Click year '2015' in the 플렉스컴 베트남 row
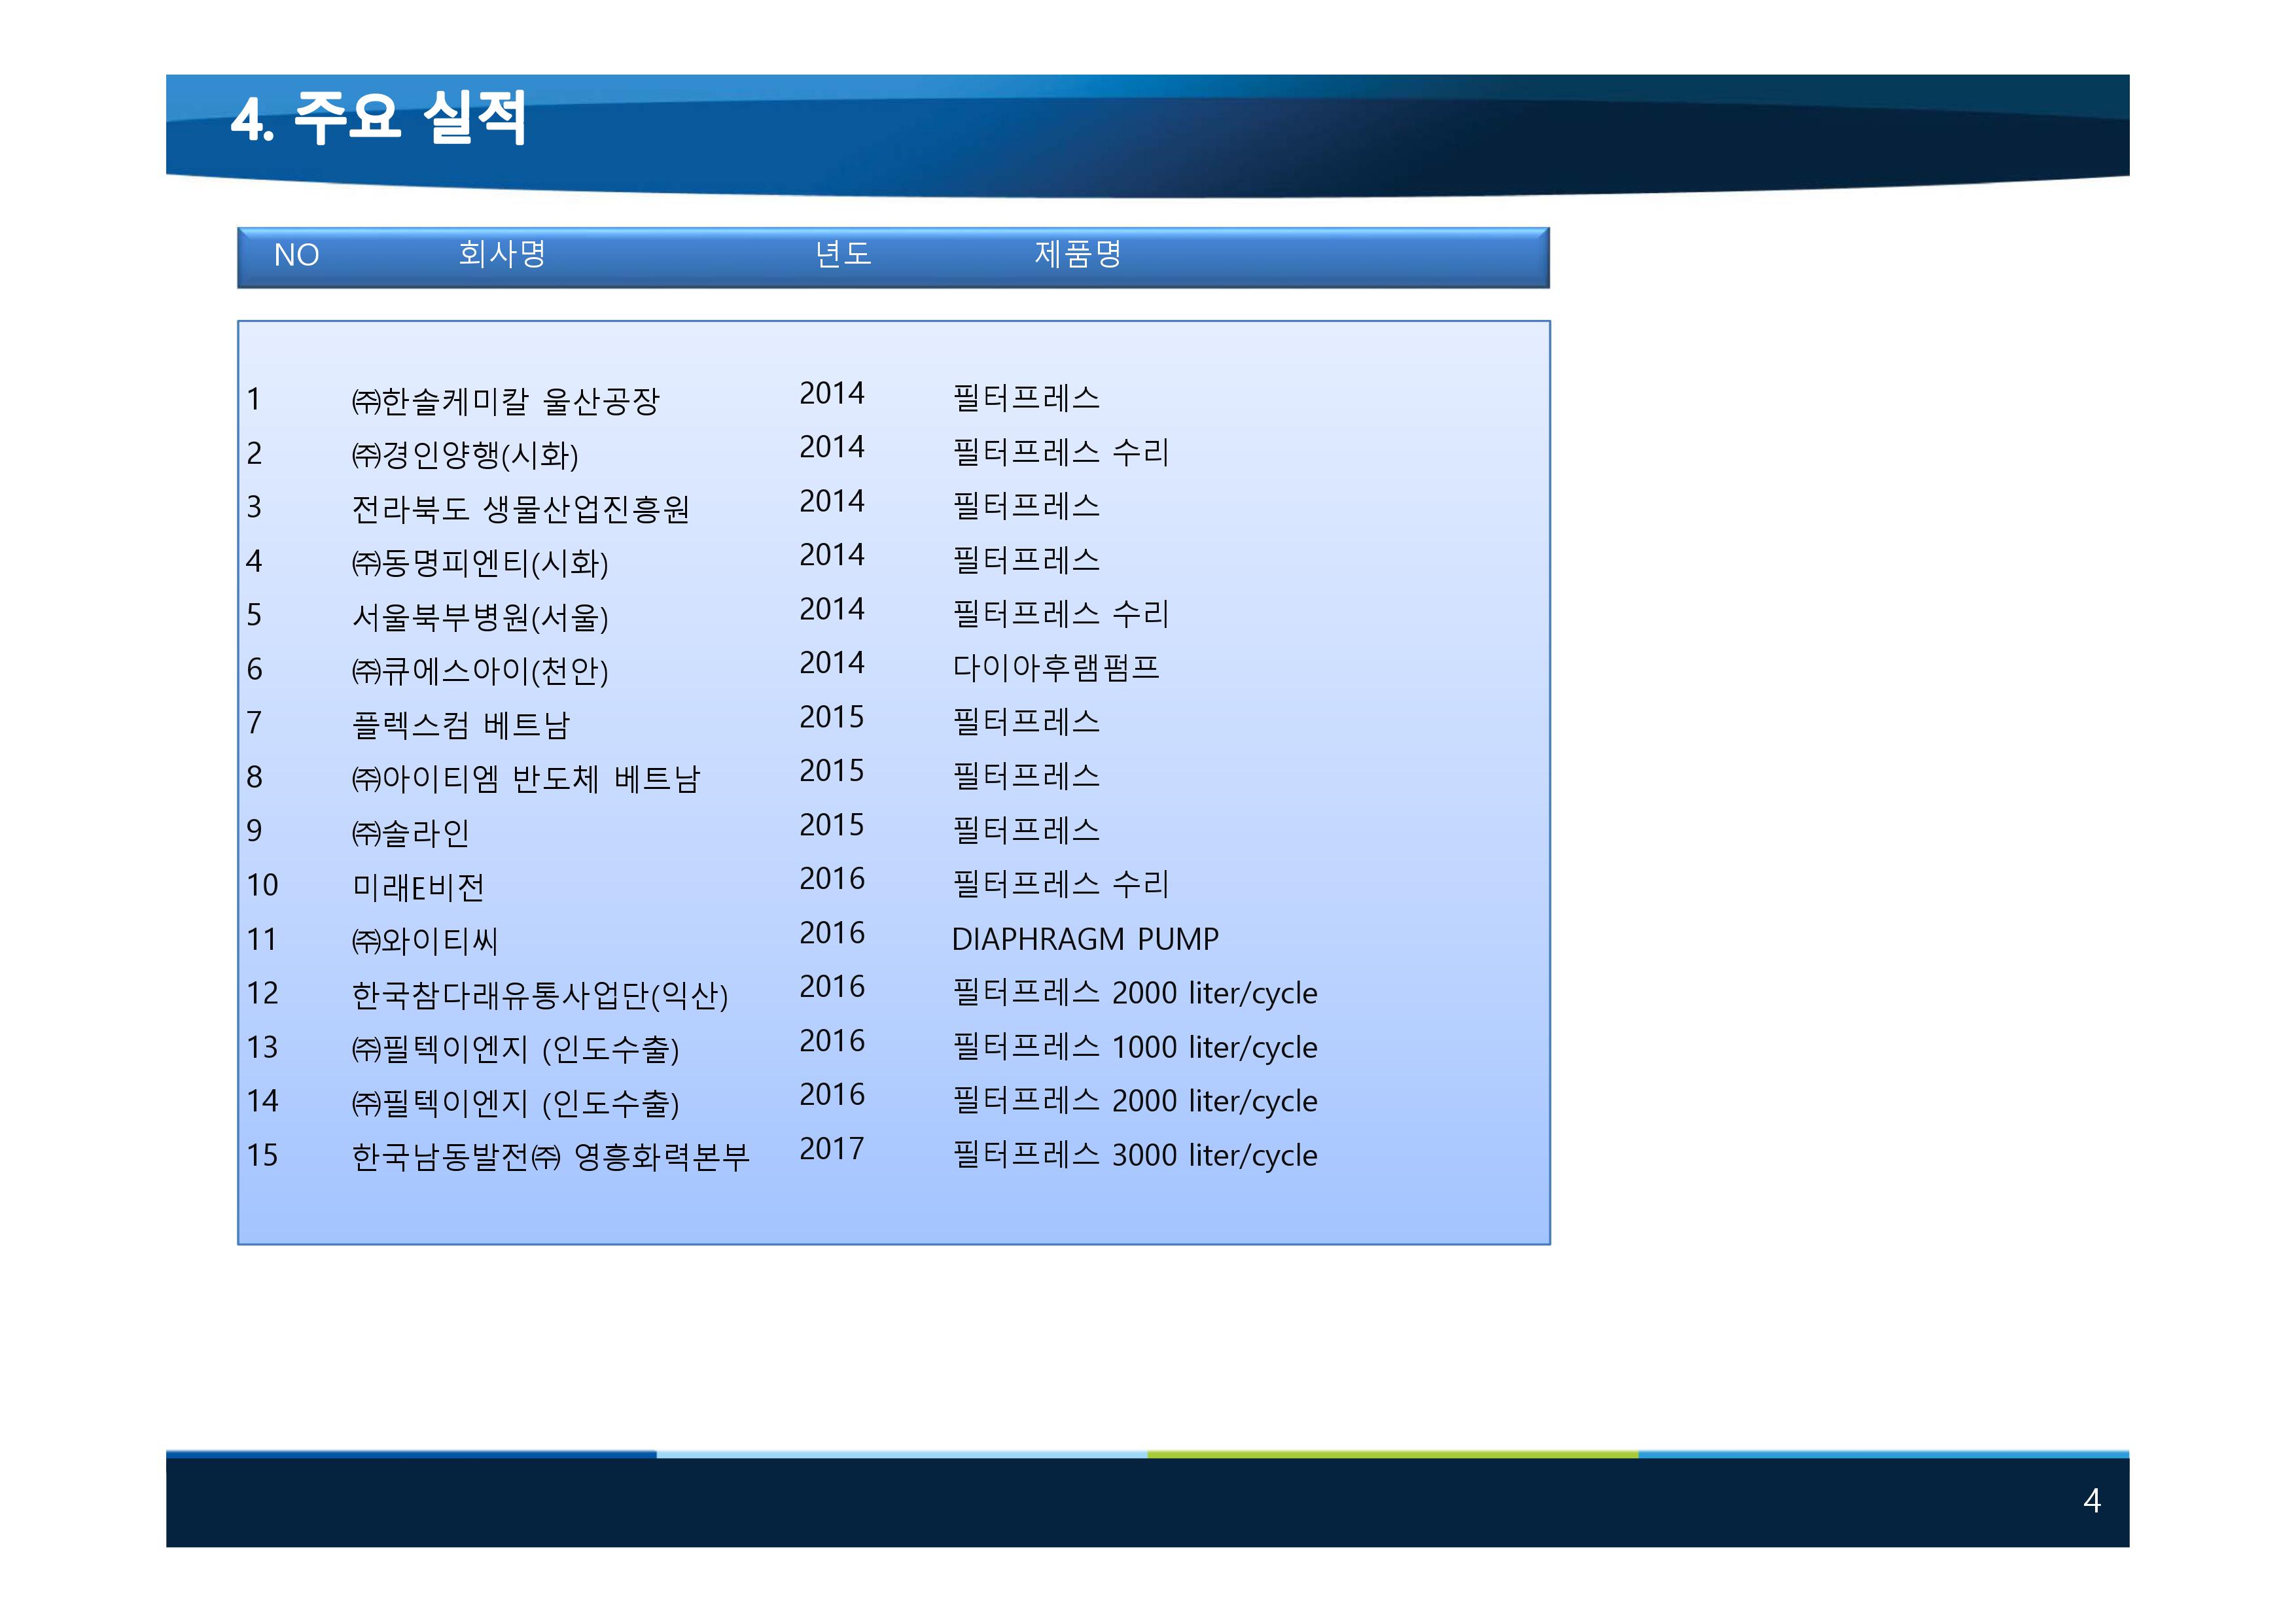Image resolution: width=2296 pixels, height=1623 pixels. (x=831, y=717)
